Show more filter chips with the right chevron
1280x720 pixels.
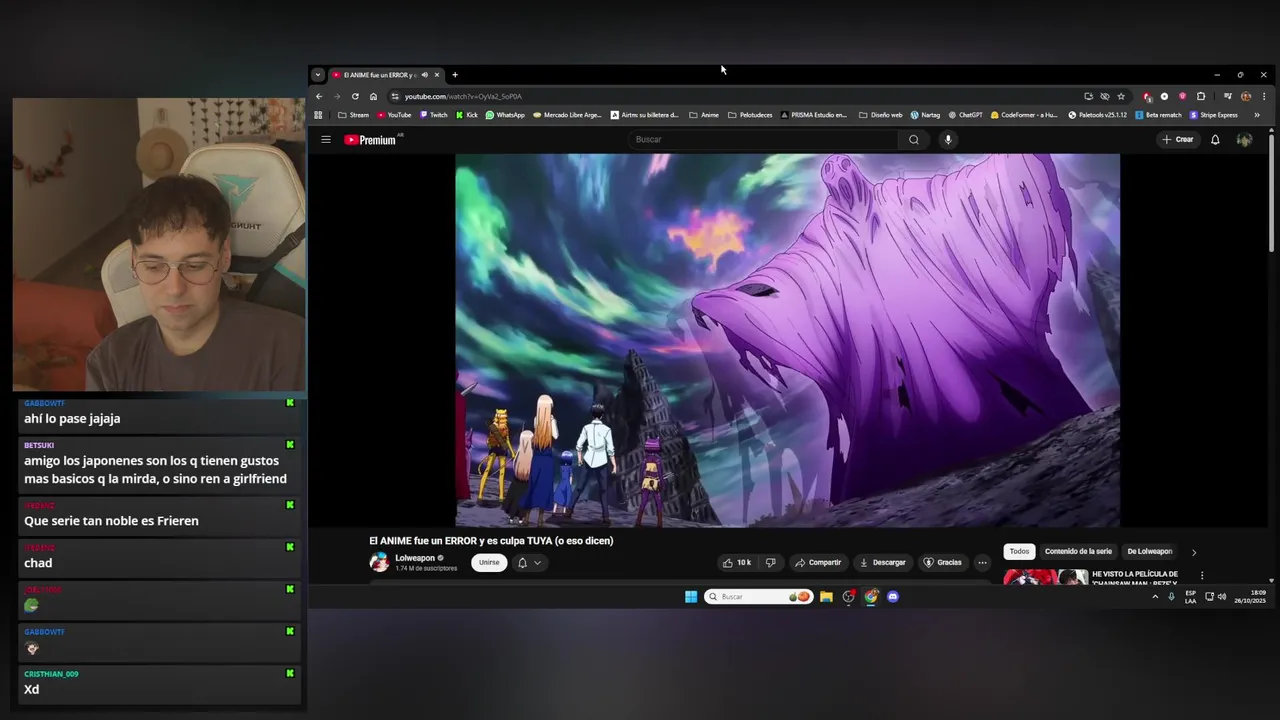[x=1193, y=552]
